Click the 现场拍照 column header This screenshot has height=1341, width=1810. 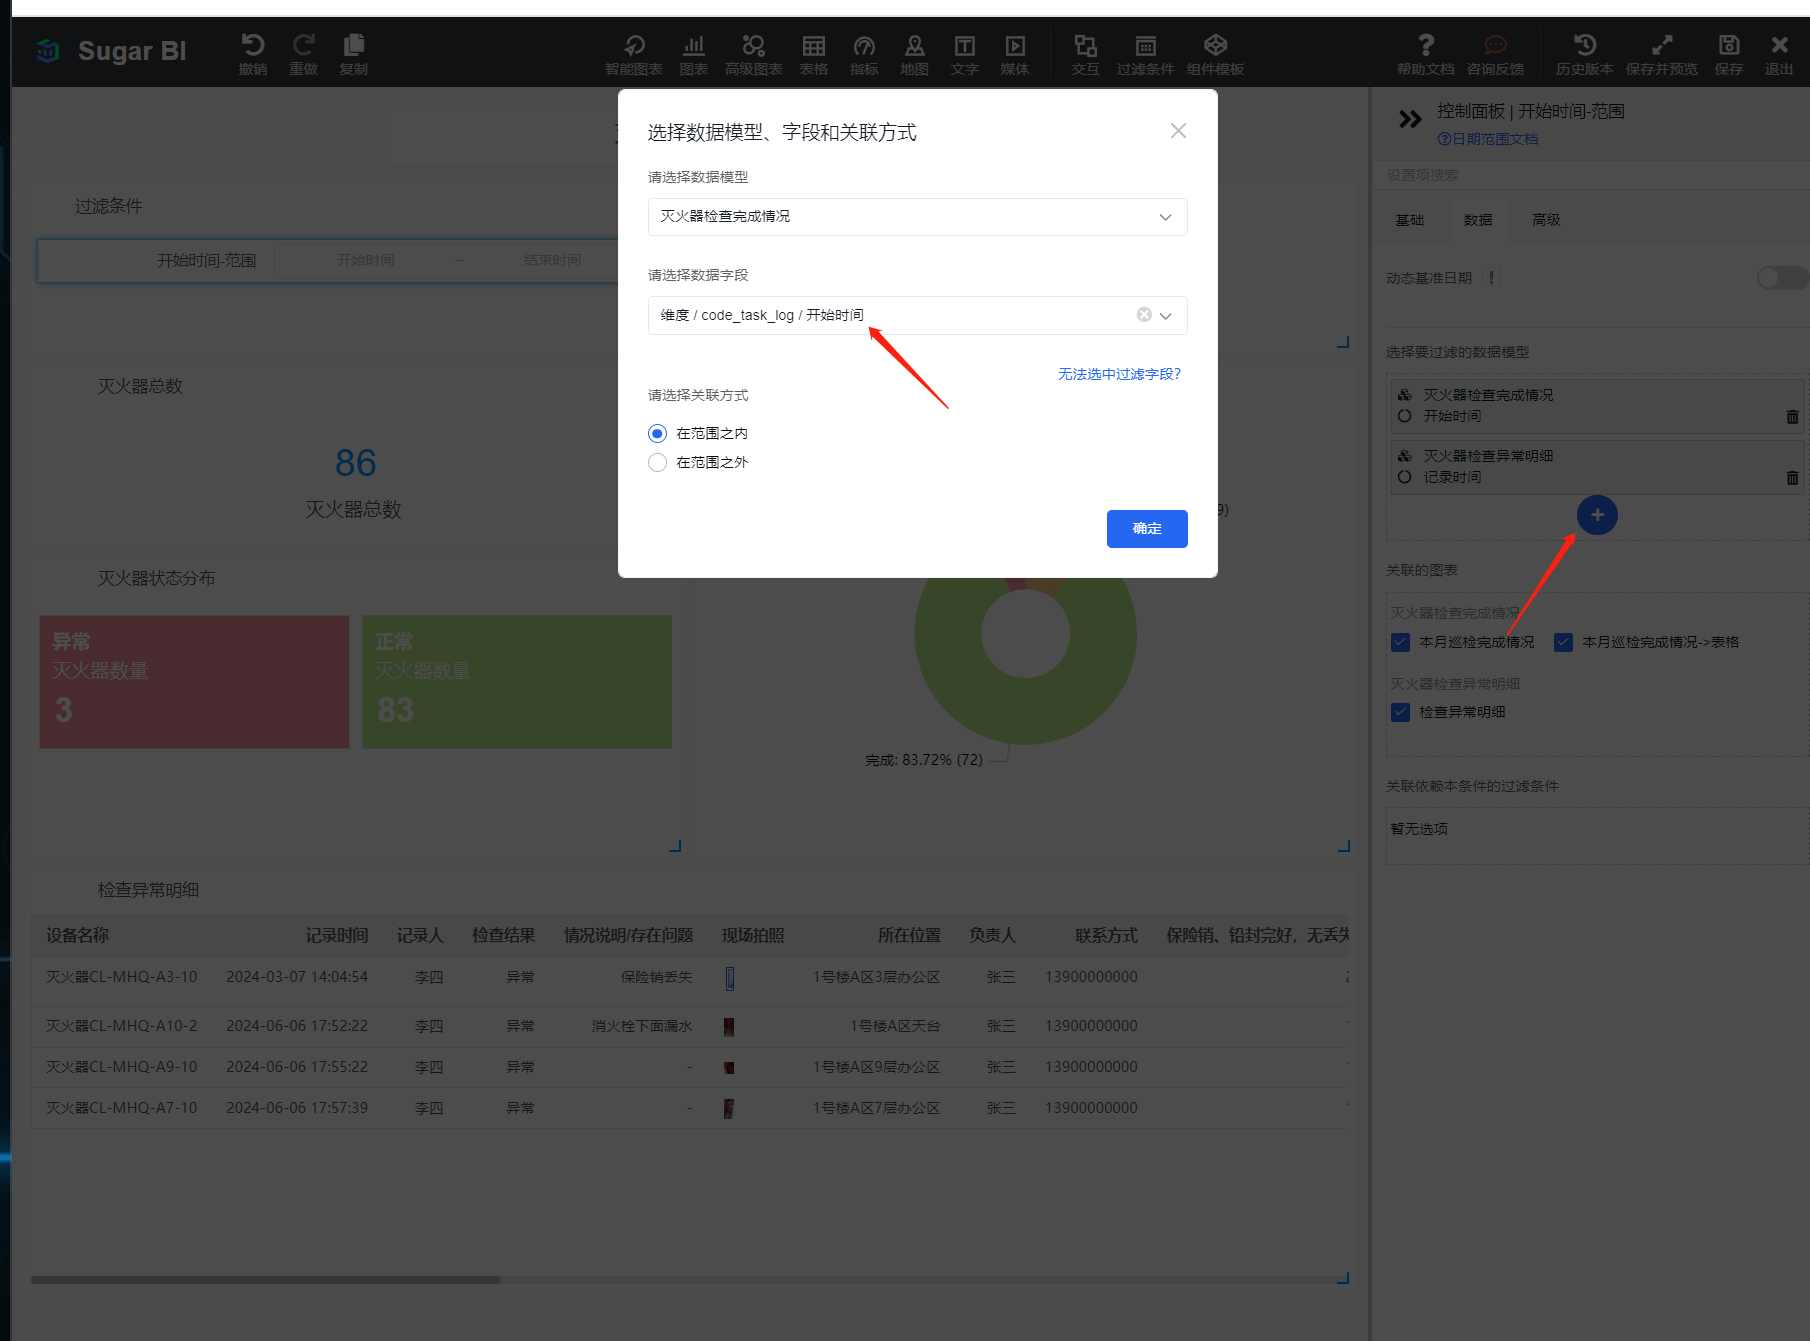753,936
